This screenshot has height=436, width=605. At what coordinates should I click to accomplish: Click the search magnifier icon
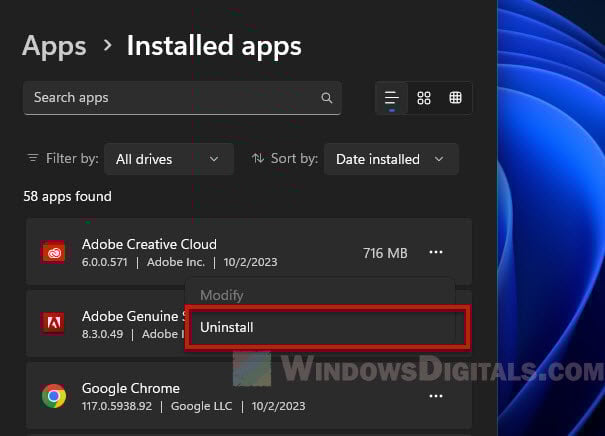pos(326,98)
